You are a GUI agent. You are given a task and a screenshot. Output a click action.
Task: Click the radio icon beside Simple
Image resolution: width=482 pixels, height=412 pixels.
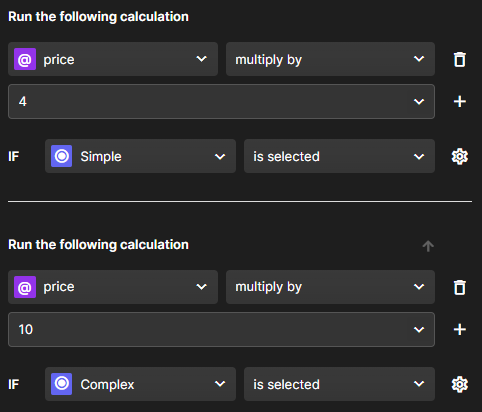62,156
